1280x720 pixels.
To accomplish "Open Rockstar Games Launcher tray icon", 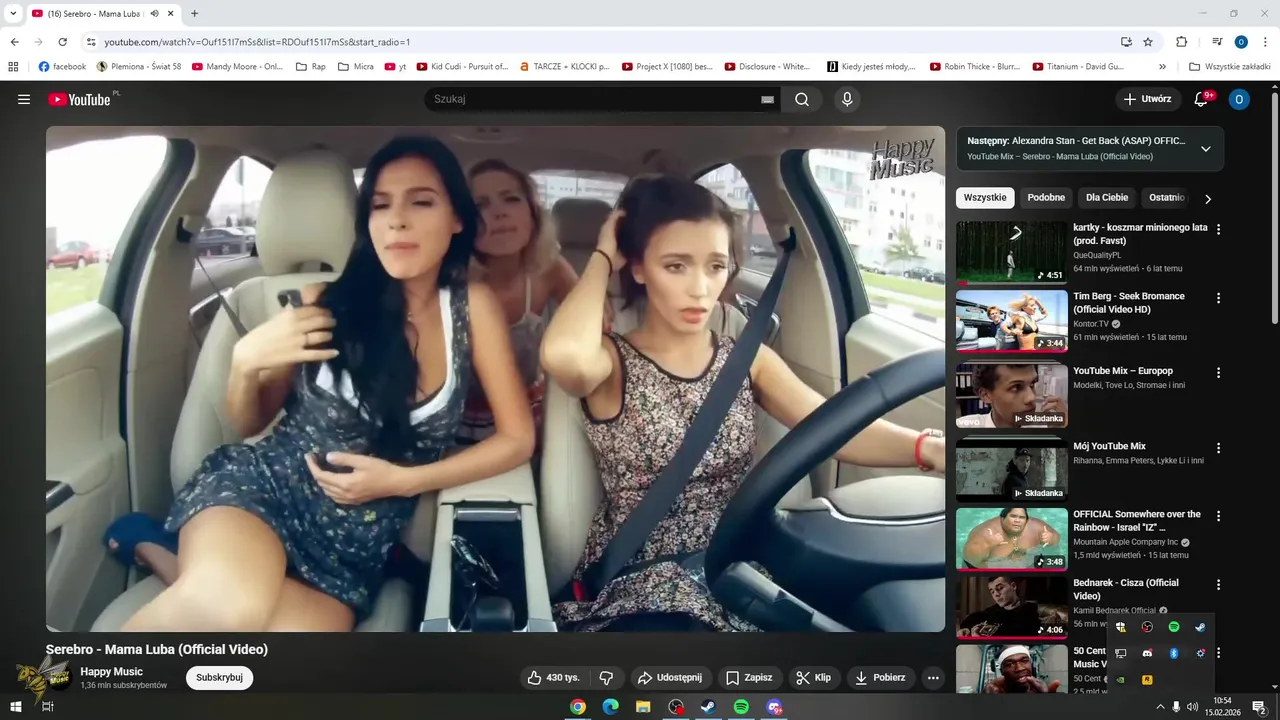I will [1148, 679].
